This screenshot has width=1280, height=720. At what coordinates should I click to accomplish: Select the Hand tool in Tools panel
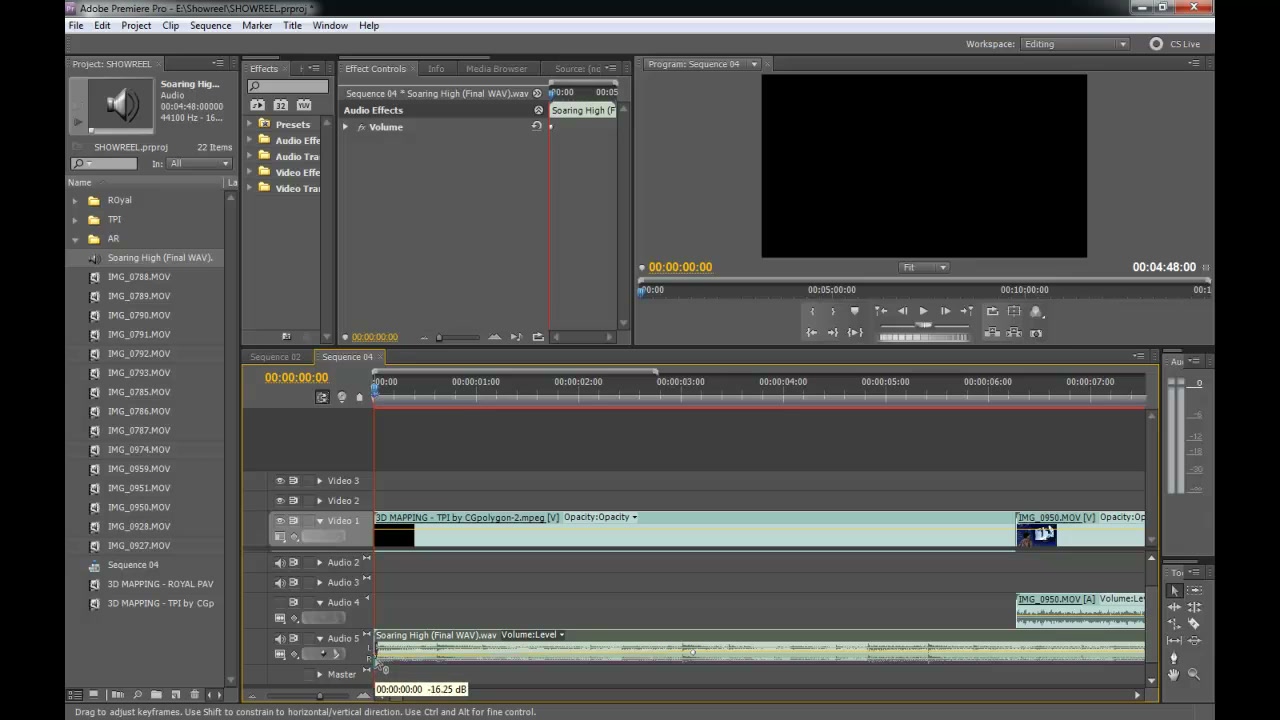point(1174,675)
